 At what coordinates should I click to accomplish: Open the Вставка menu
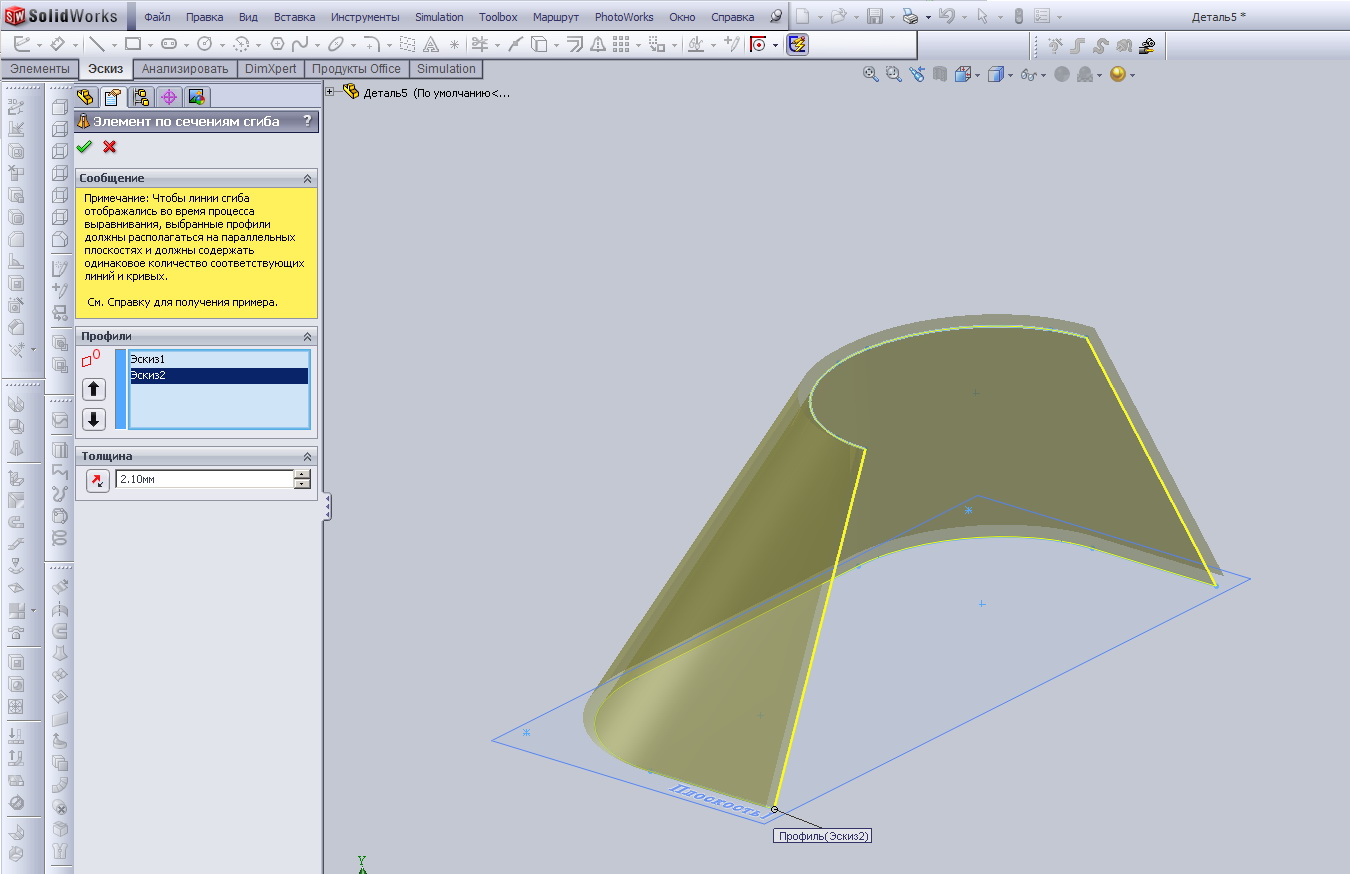tap(294, 17)
